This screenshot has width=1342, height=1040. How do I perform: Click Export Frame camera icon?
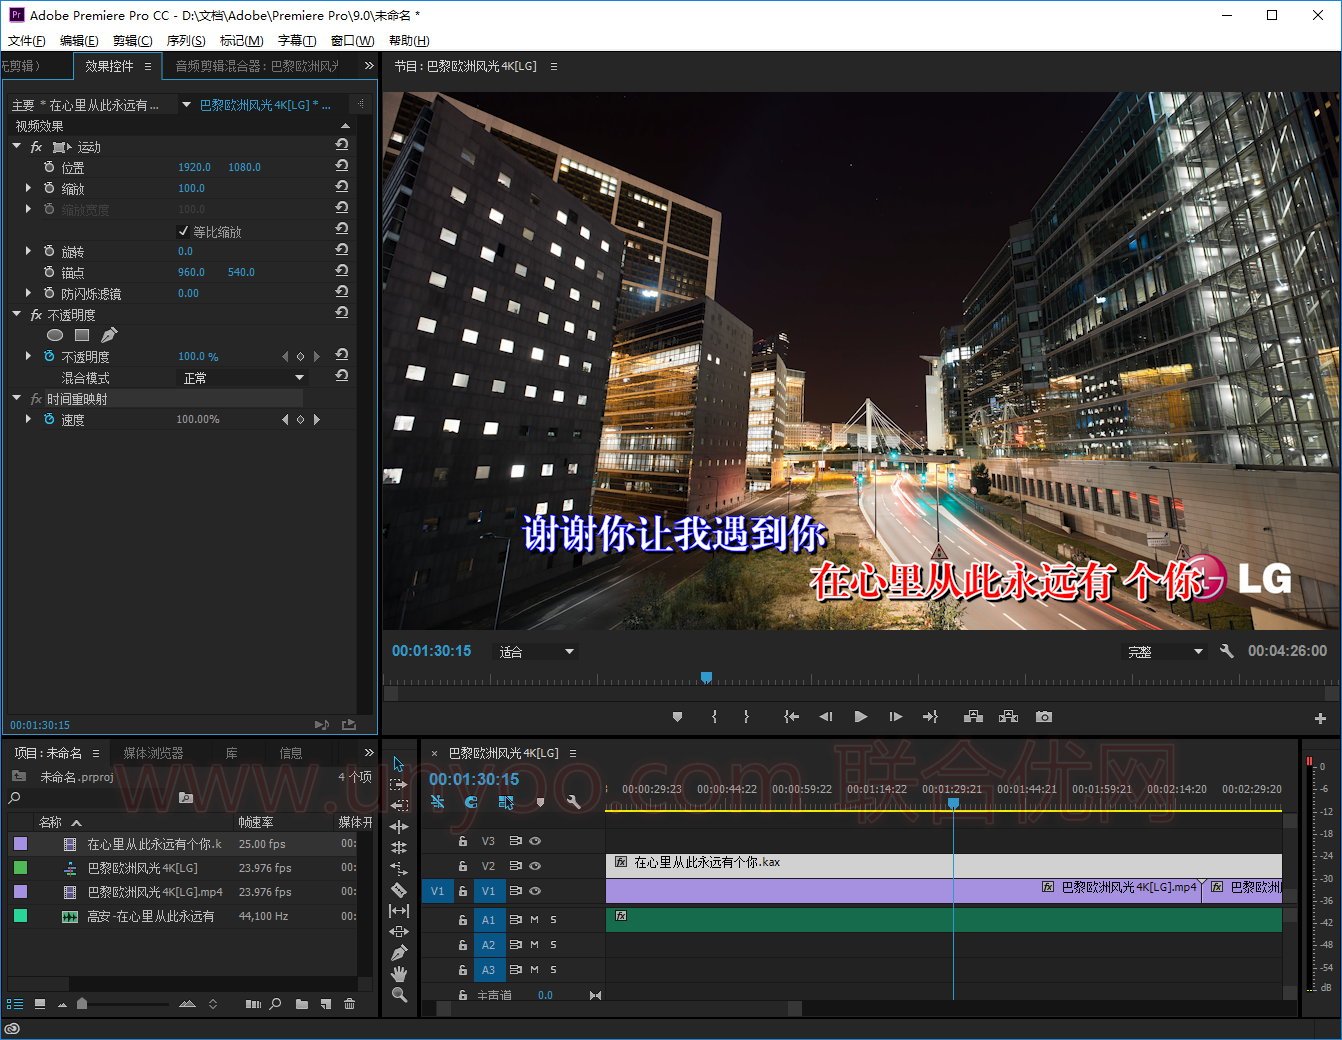[x=1044, y=717]
